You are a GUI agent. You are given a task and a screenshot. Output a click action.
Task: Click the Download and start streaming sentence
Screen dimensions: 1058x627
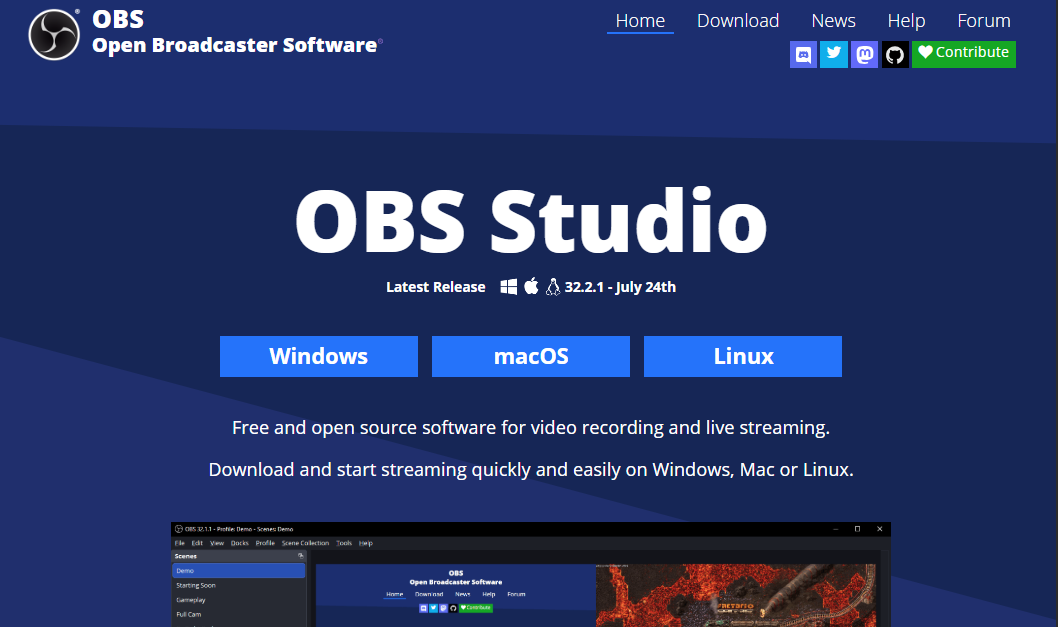531,470
